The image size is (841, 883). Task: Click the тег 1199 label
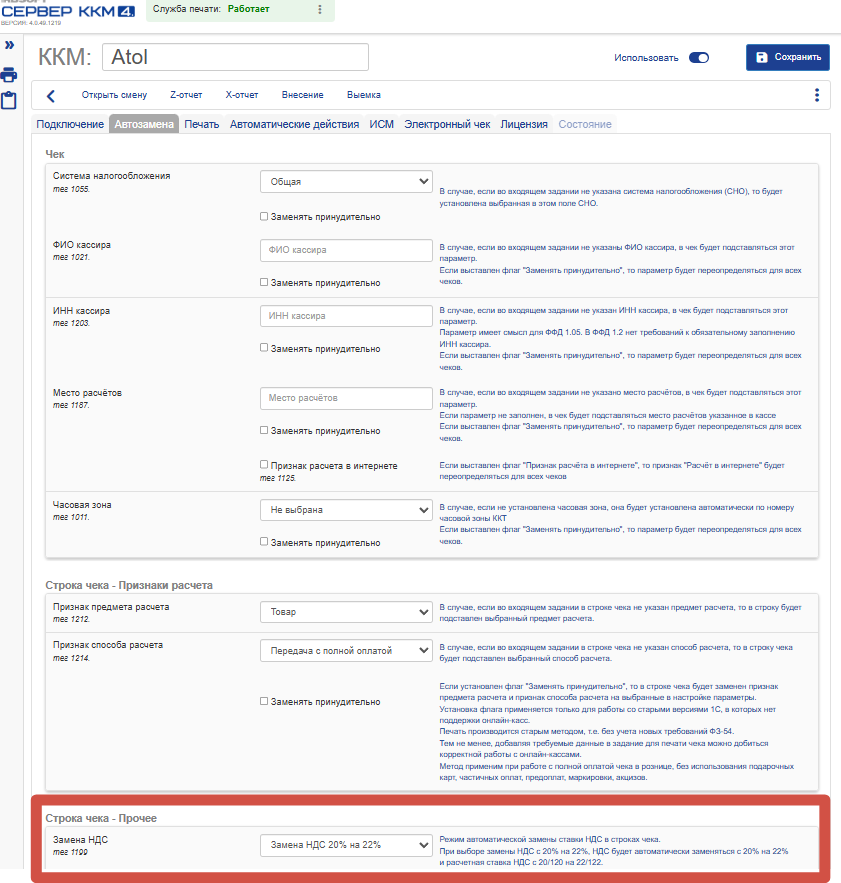[x=70, y=853]
